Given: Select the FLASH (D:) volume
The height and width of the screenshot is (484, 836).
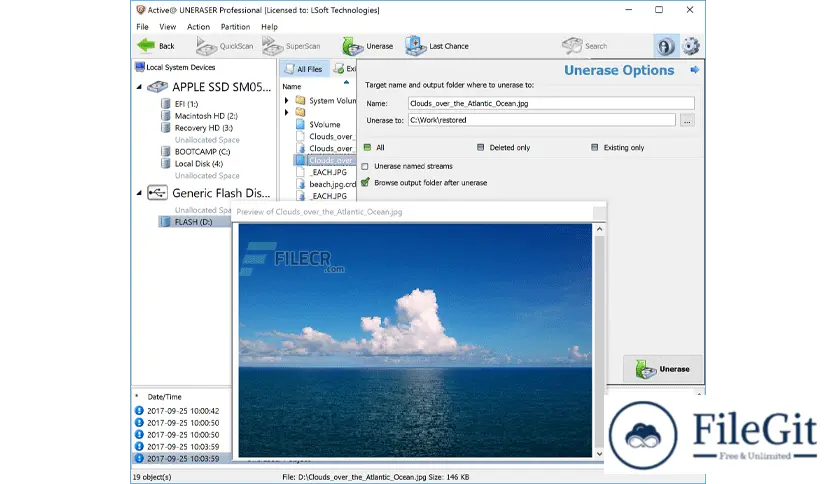Looking at the screenshot, I should point(195,222).
